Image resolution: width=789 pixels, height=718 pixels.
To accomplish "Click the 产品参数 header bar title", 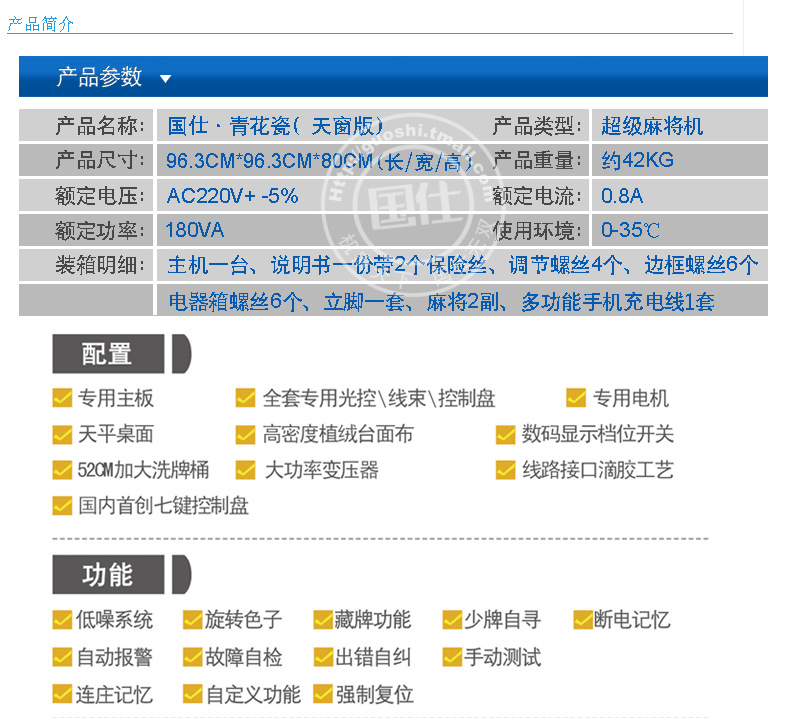I will tap(99, 77).
